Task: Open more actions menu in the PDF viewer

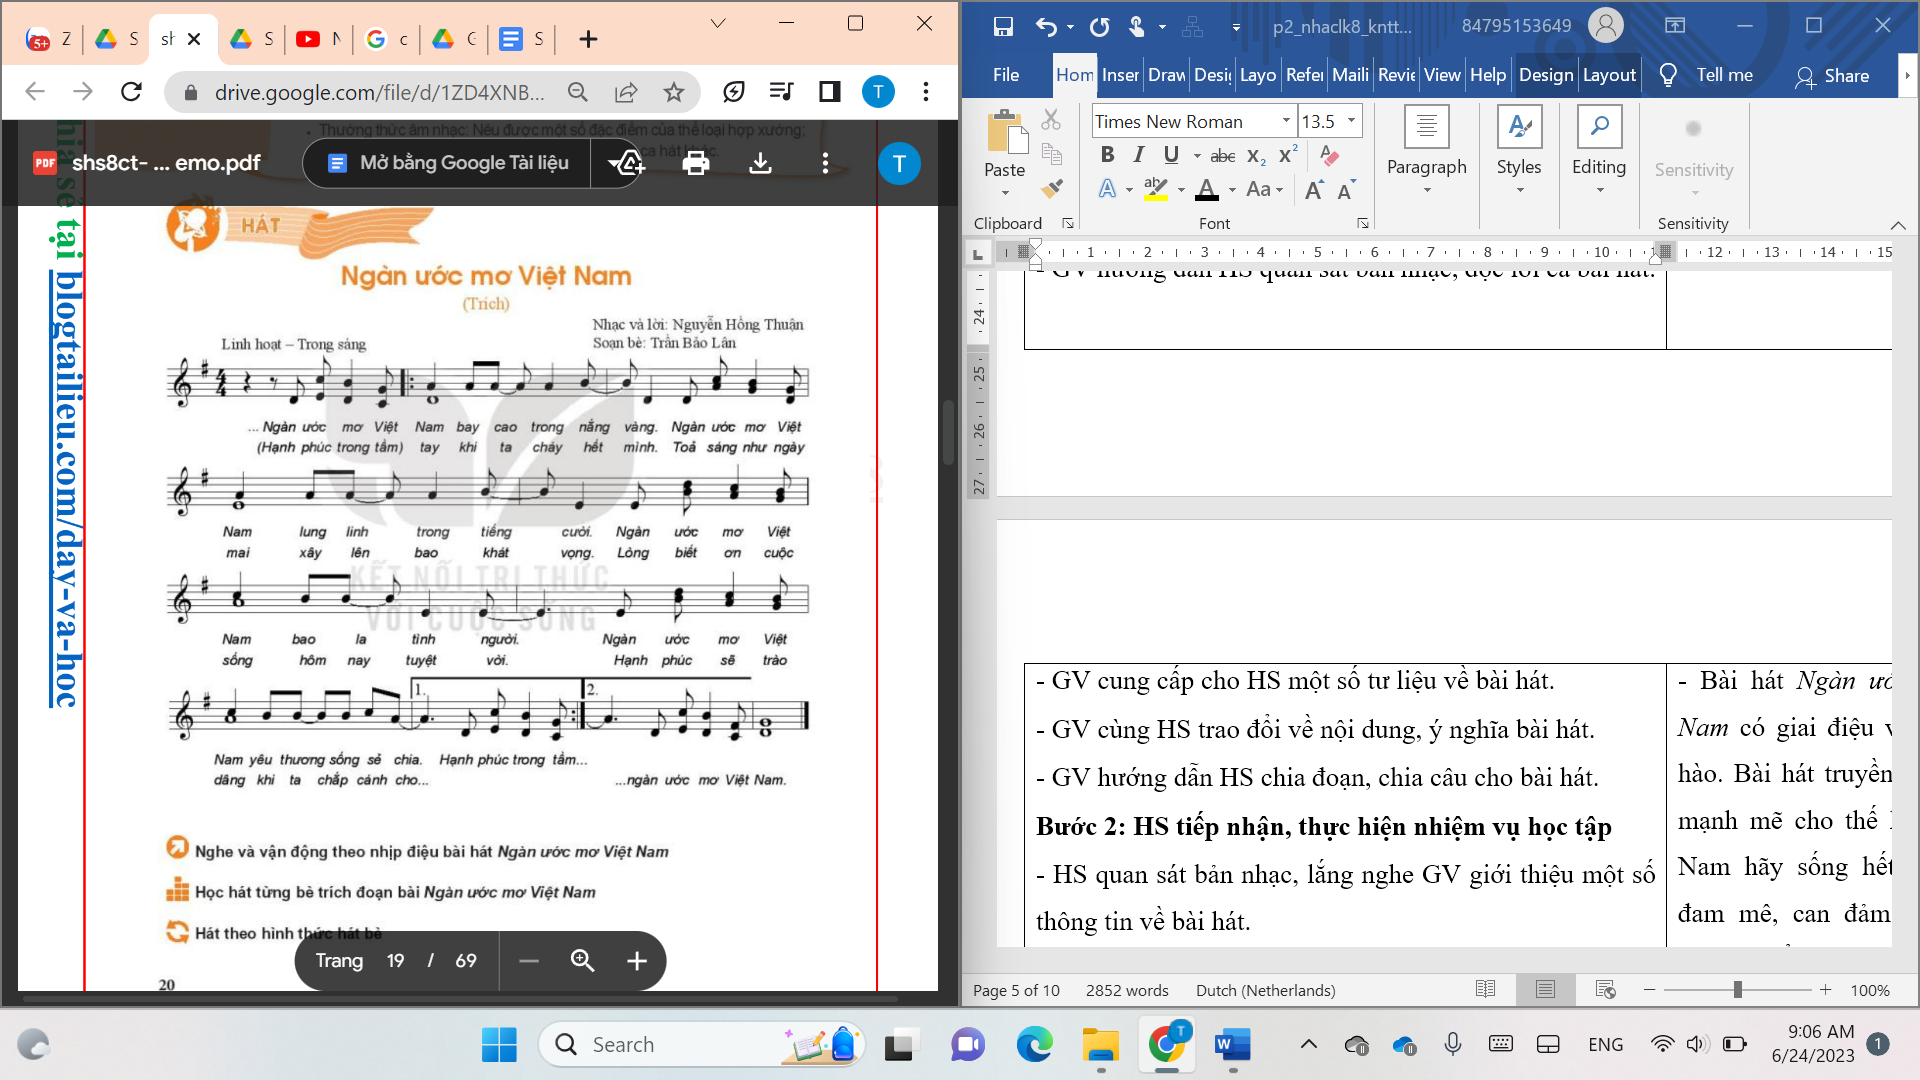Action: pyautogui.click(x=825, y=163)
